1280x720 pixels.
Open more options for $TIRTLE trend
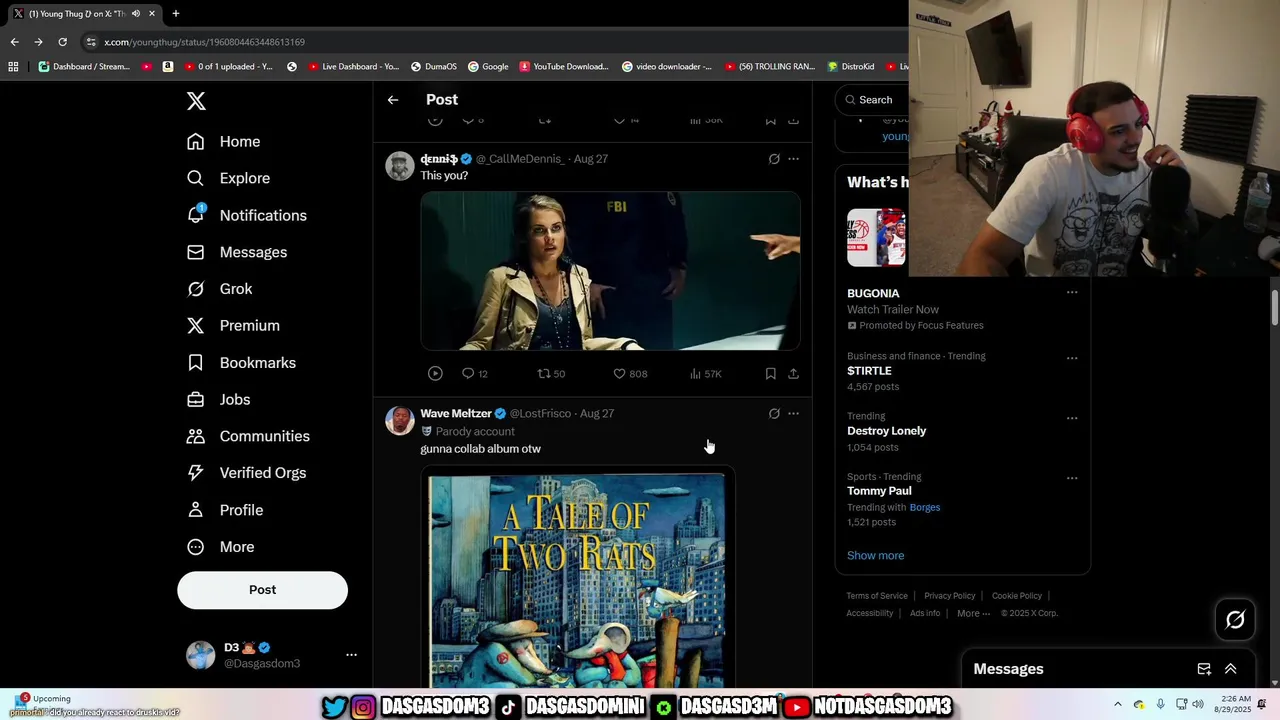[1072, 358]
